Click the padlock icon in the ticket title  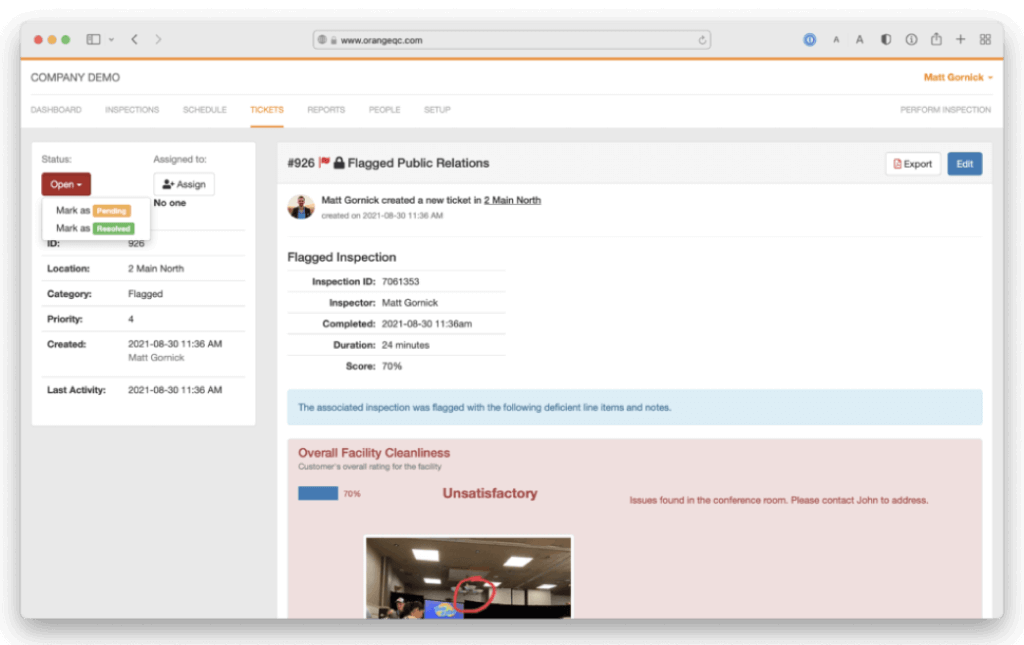click(x=339, y=163)
